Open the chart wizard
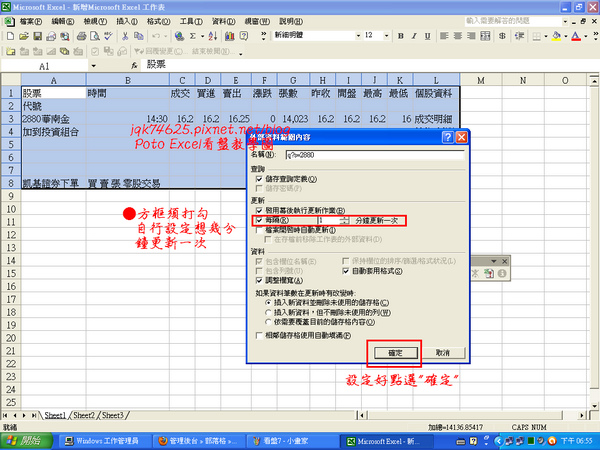Viewport: 600px width, 450px height. [230, 36]
